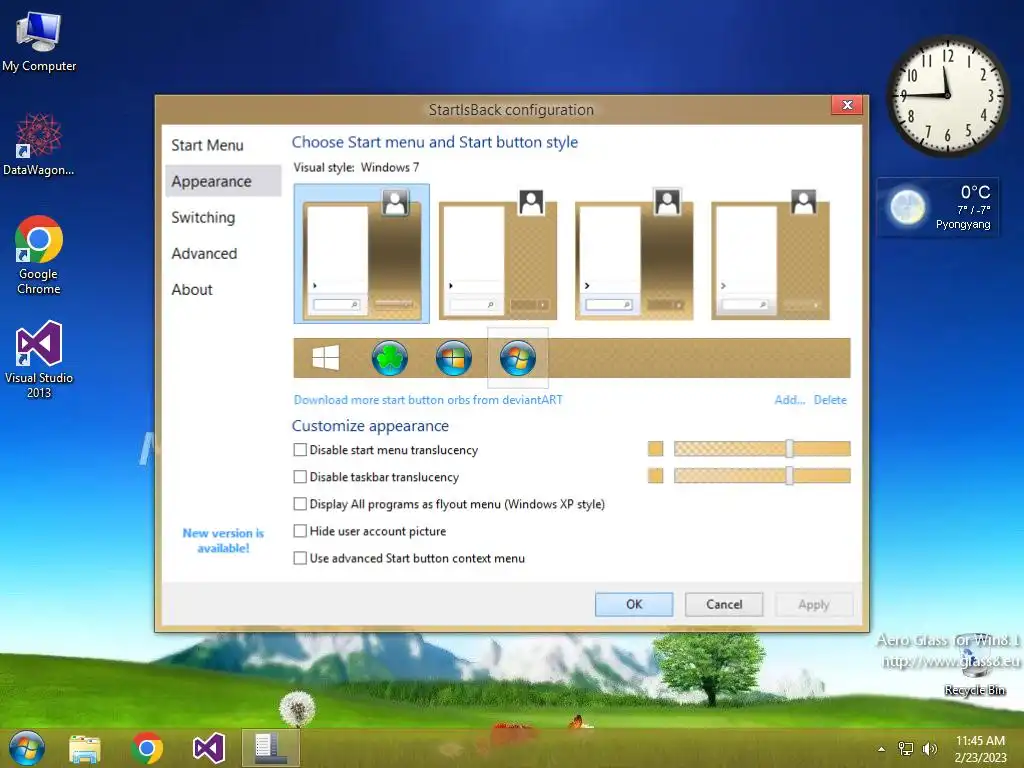This screenshot has height=768, width=1024.
Task: Select Visual Studio 2013 desktop shortcut
Action: [x=39, y=360]
